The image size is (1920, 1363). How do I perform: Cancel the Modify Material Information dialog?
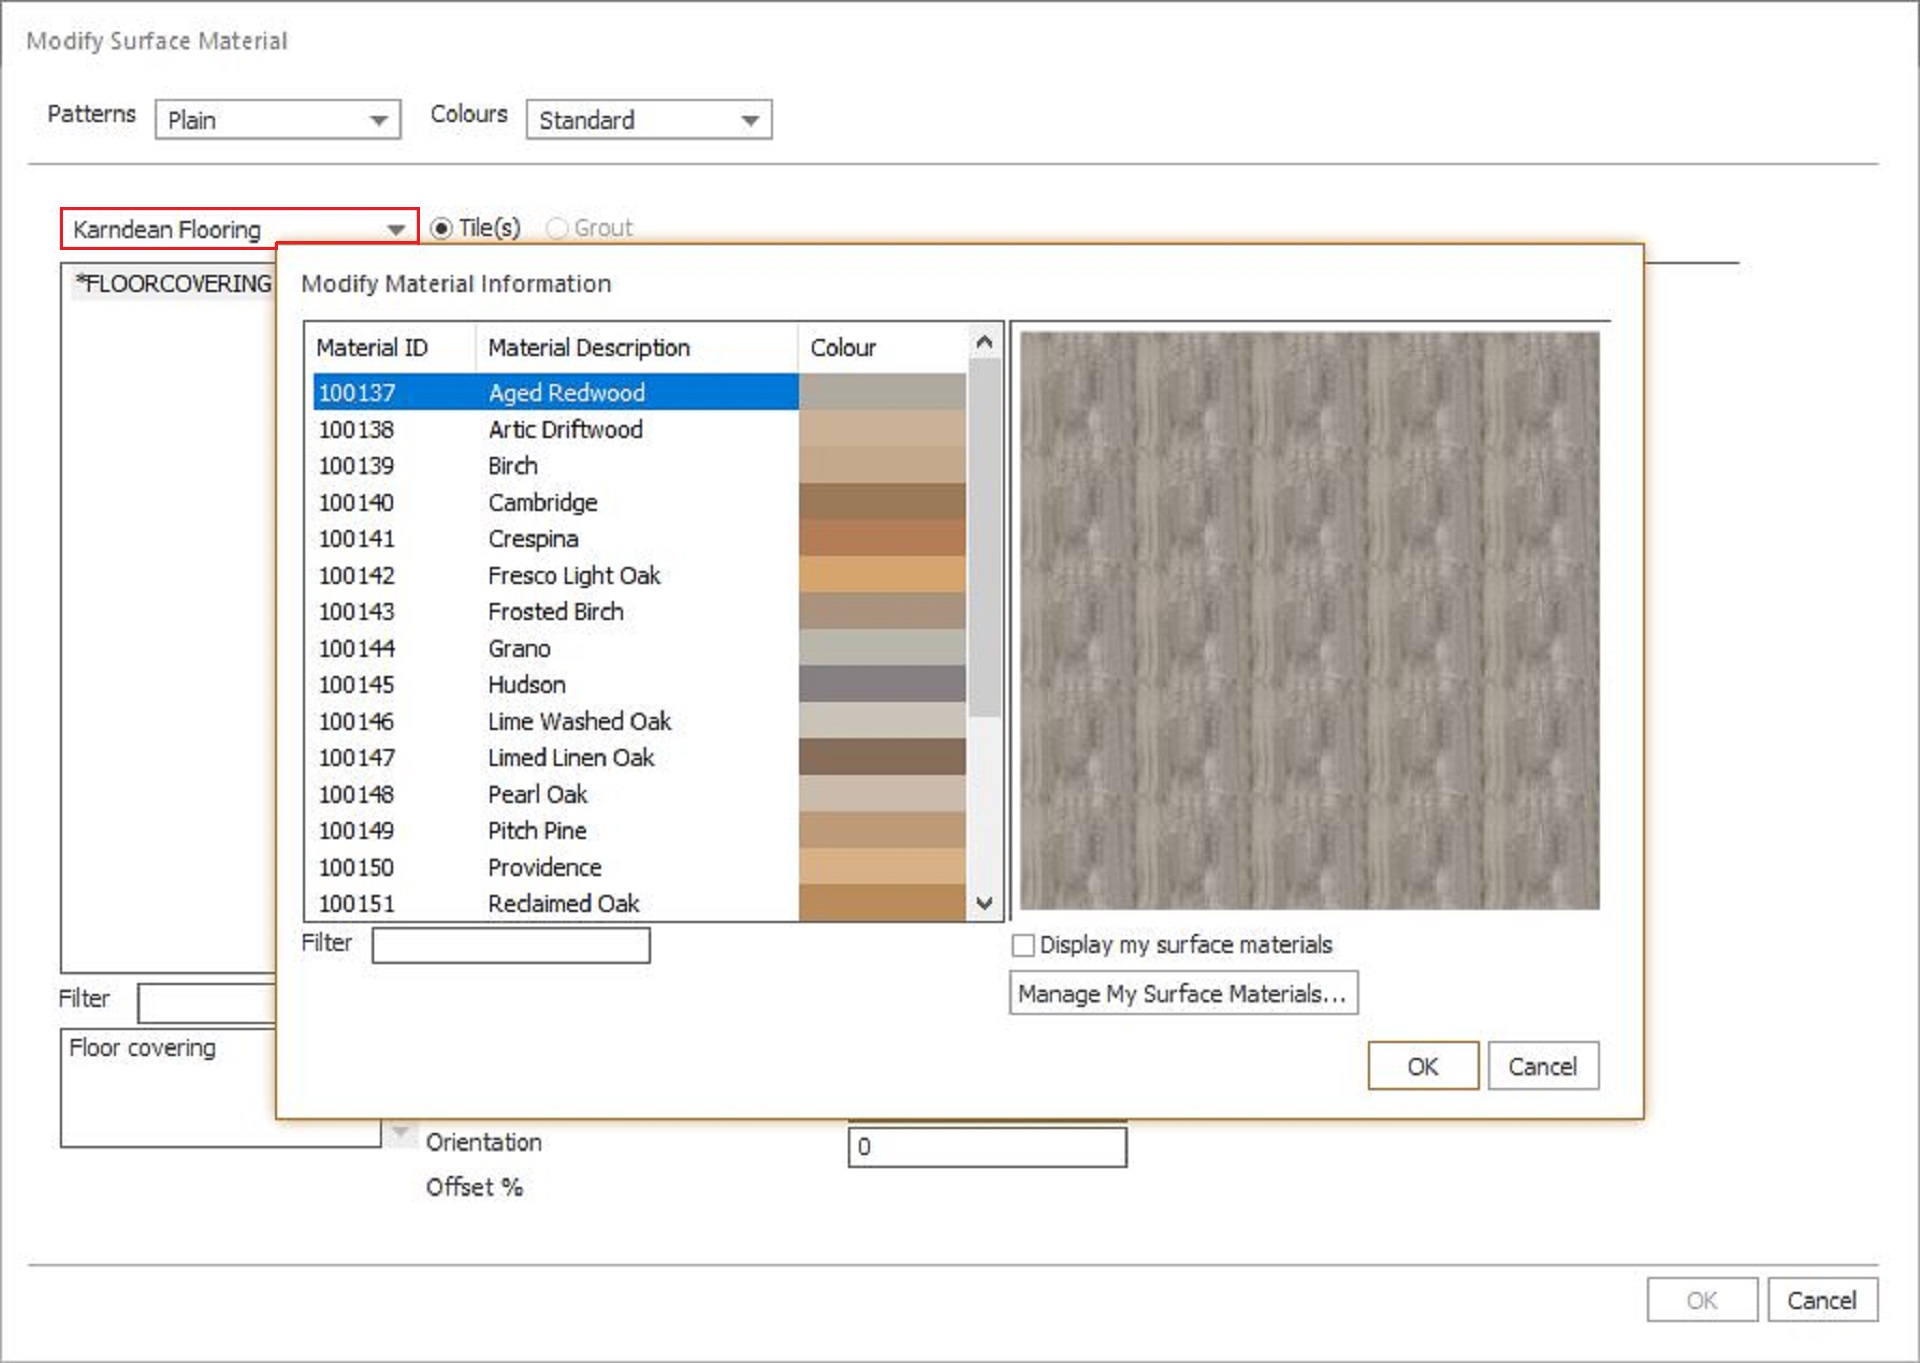coord(1542,1066)
